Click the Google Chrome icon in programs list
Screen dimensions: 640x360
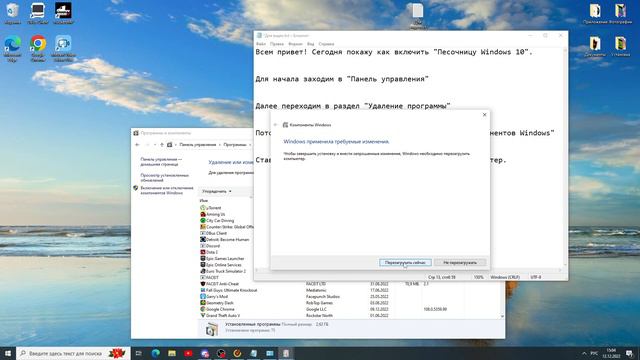pos(203,309)
